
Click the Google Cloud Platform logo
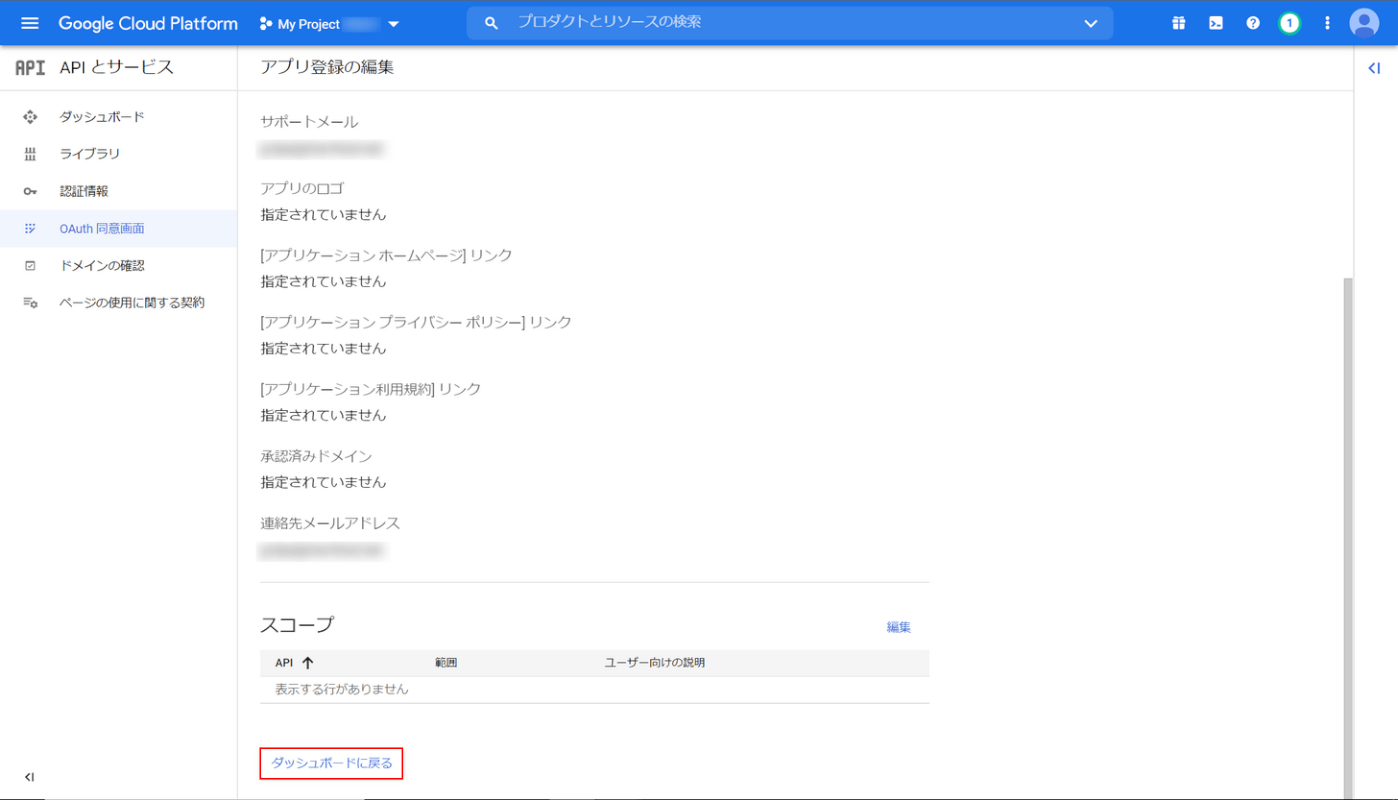click(148, 23)
